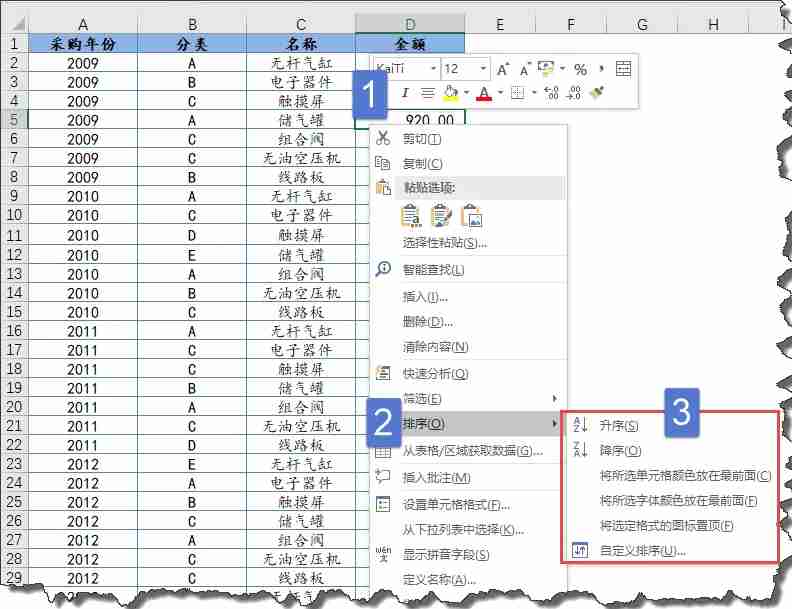Open font color dropdown arrow
792x609 pixels.
coord(501,93)
